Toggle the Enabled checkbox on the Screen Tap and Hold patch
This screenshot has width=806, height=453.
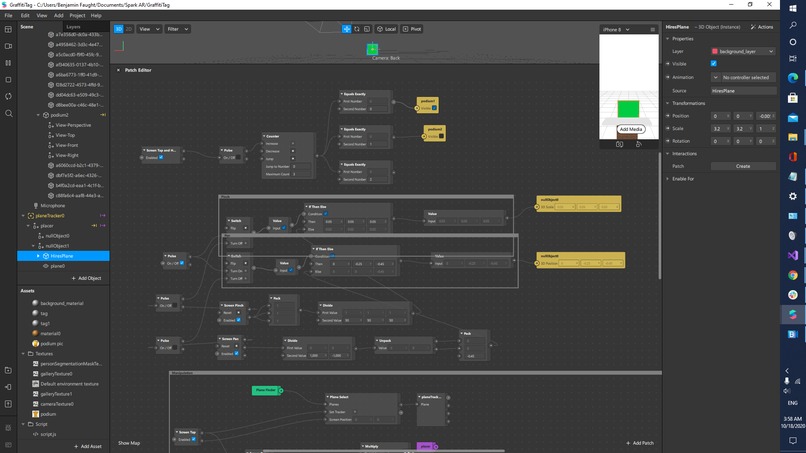coord(161,157)
